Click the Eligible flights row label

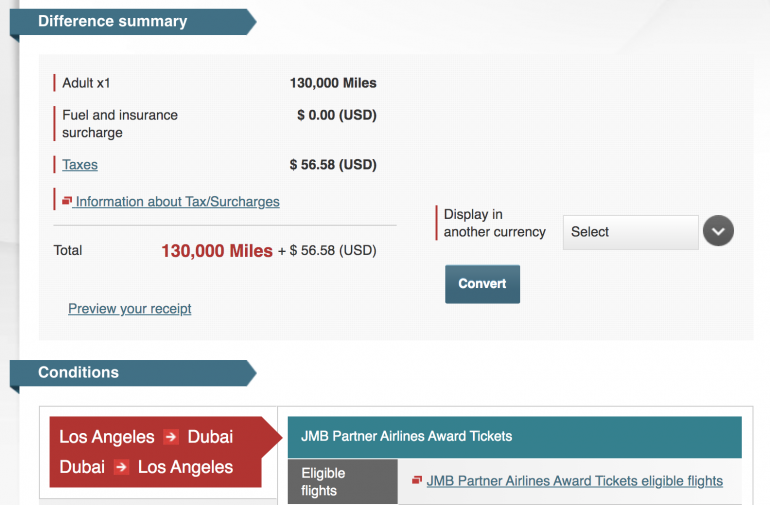[323, 481]
